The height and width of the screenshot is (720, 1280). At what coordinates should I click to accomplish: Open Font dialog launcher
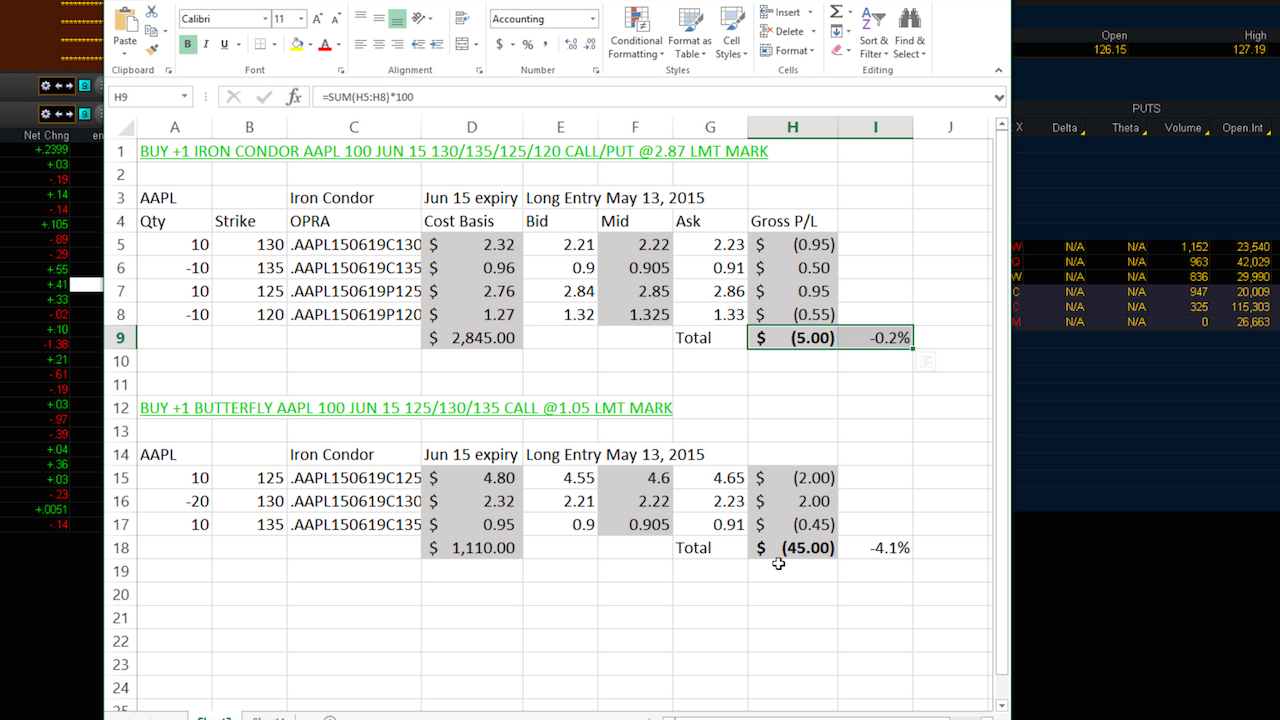[342, 71]
